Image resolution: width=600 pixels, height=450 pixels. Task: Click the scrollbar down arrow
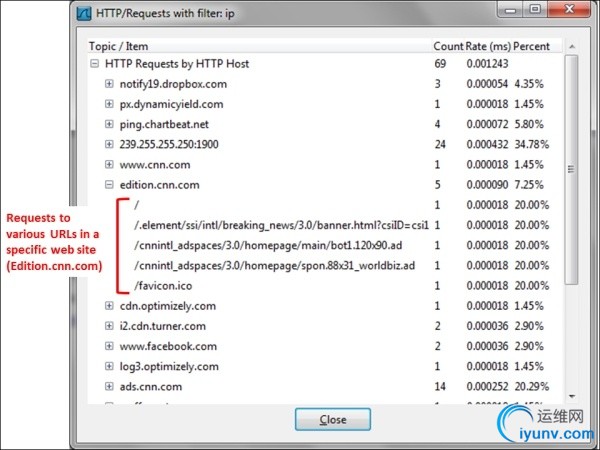pyautogui.click(x=572, y=396)
